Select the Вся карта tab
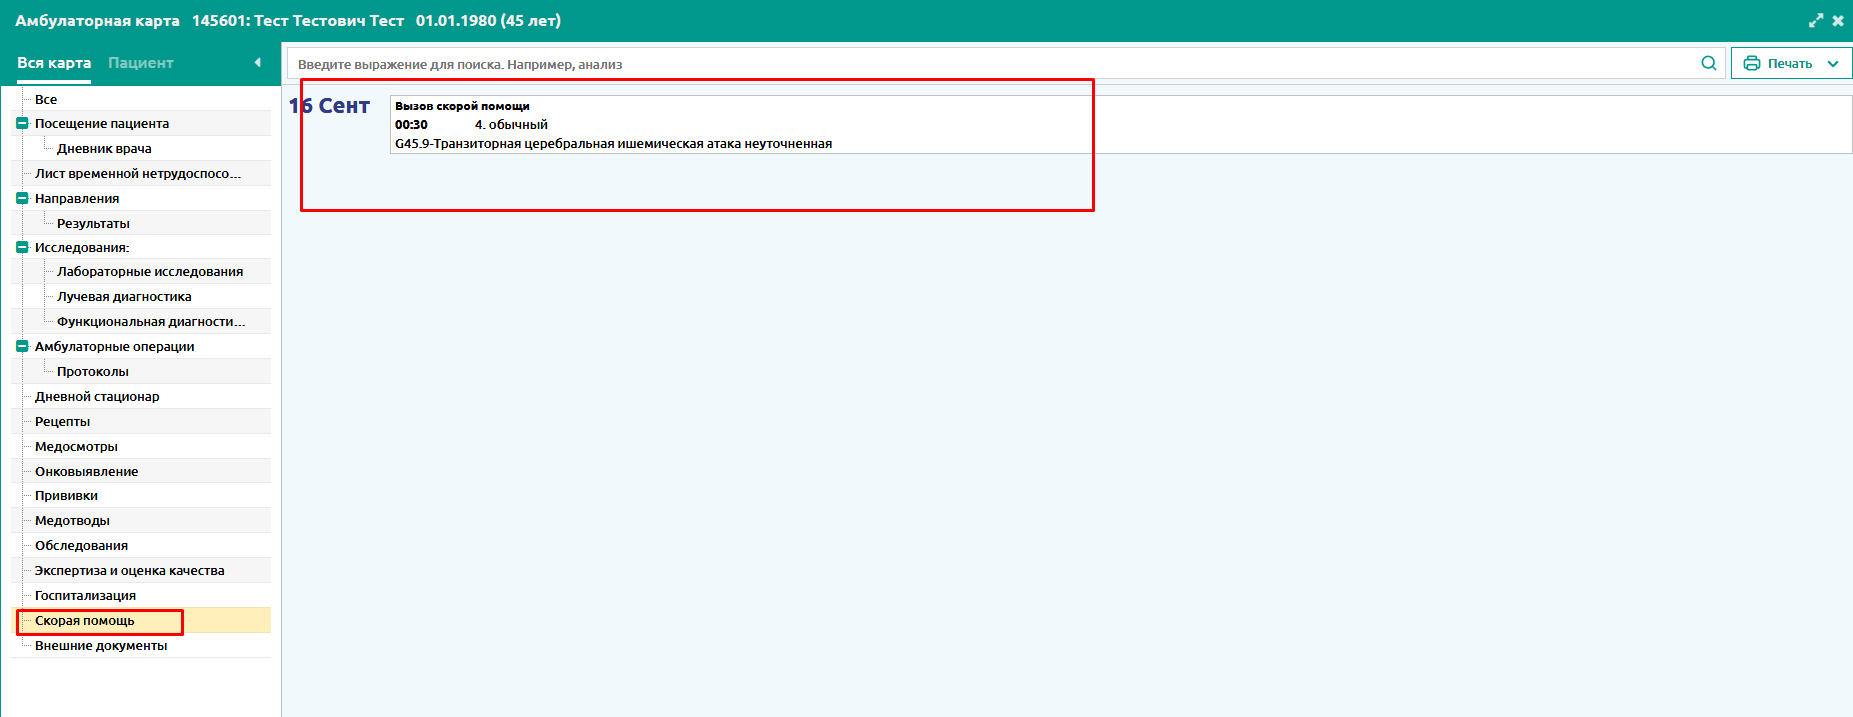Viewport: 1853px width, 717px height. click(54, 62)
